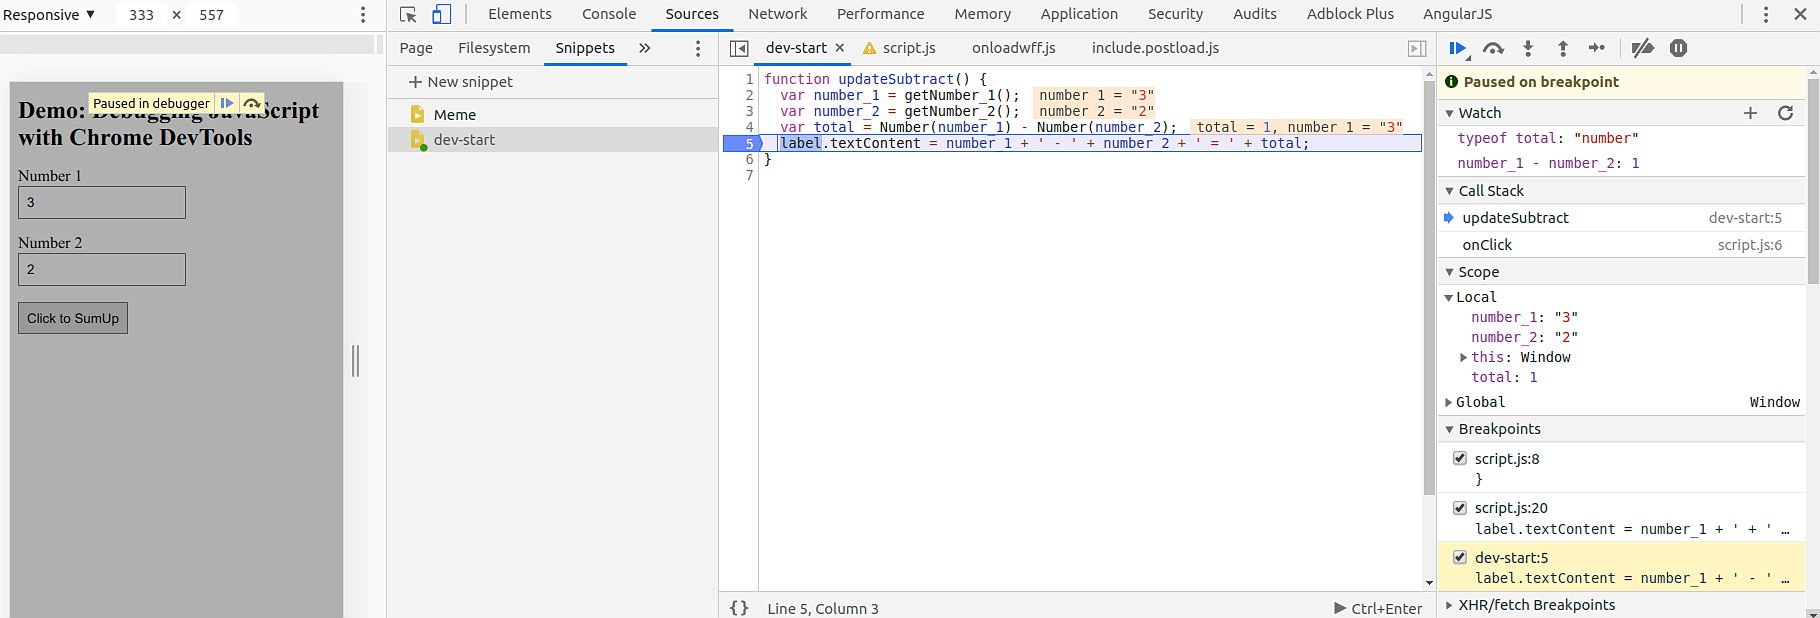This screenshot has height=618, width=1820.
Task: Open the Audits tab
Action: 1255,14
